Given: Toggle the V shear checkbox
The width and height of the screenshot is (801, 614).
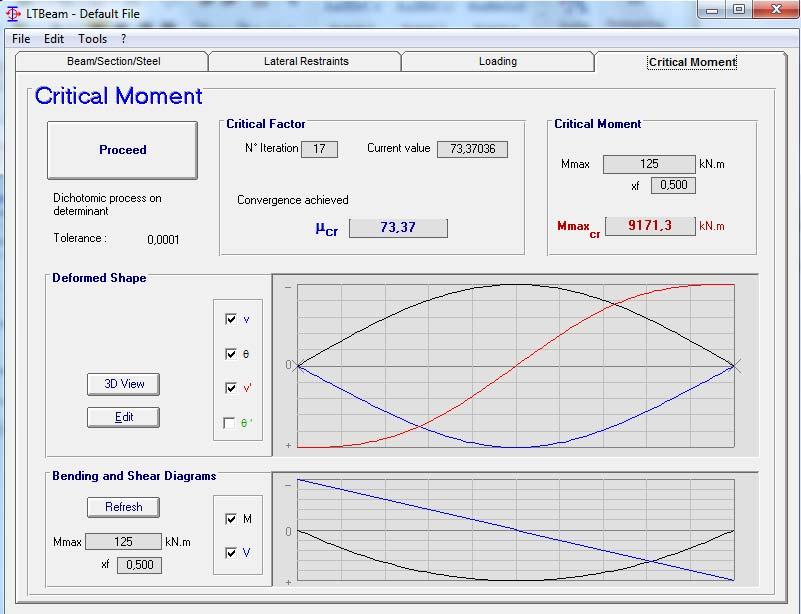Looking at the screenshot, I should pos(230,553).
